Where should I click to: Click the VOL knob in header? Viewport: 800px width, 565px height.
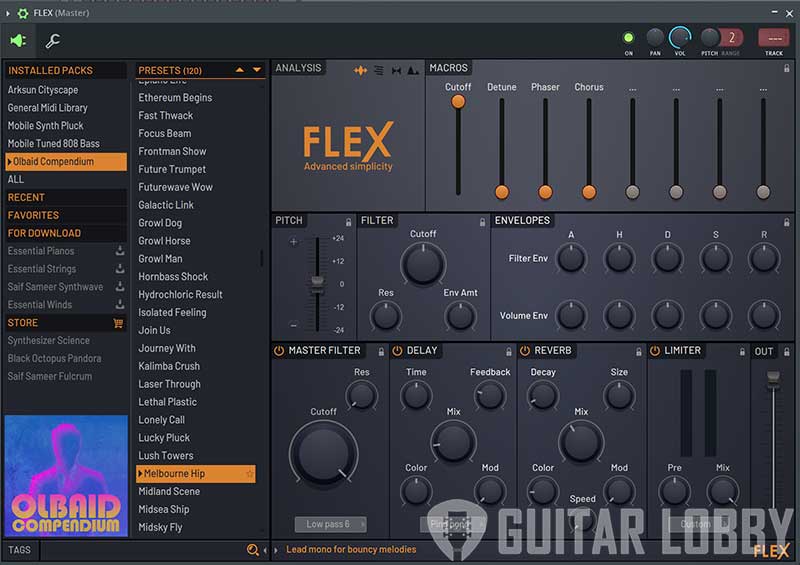680,38
